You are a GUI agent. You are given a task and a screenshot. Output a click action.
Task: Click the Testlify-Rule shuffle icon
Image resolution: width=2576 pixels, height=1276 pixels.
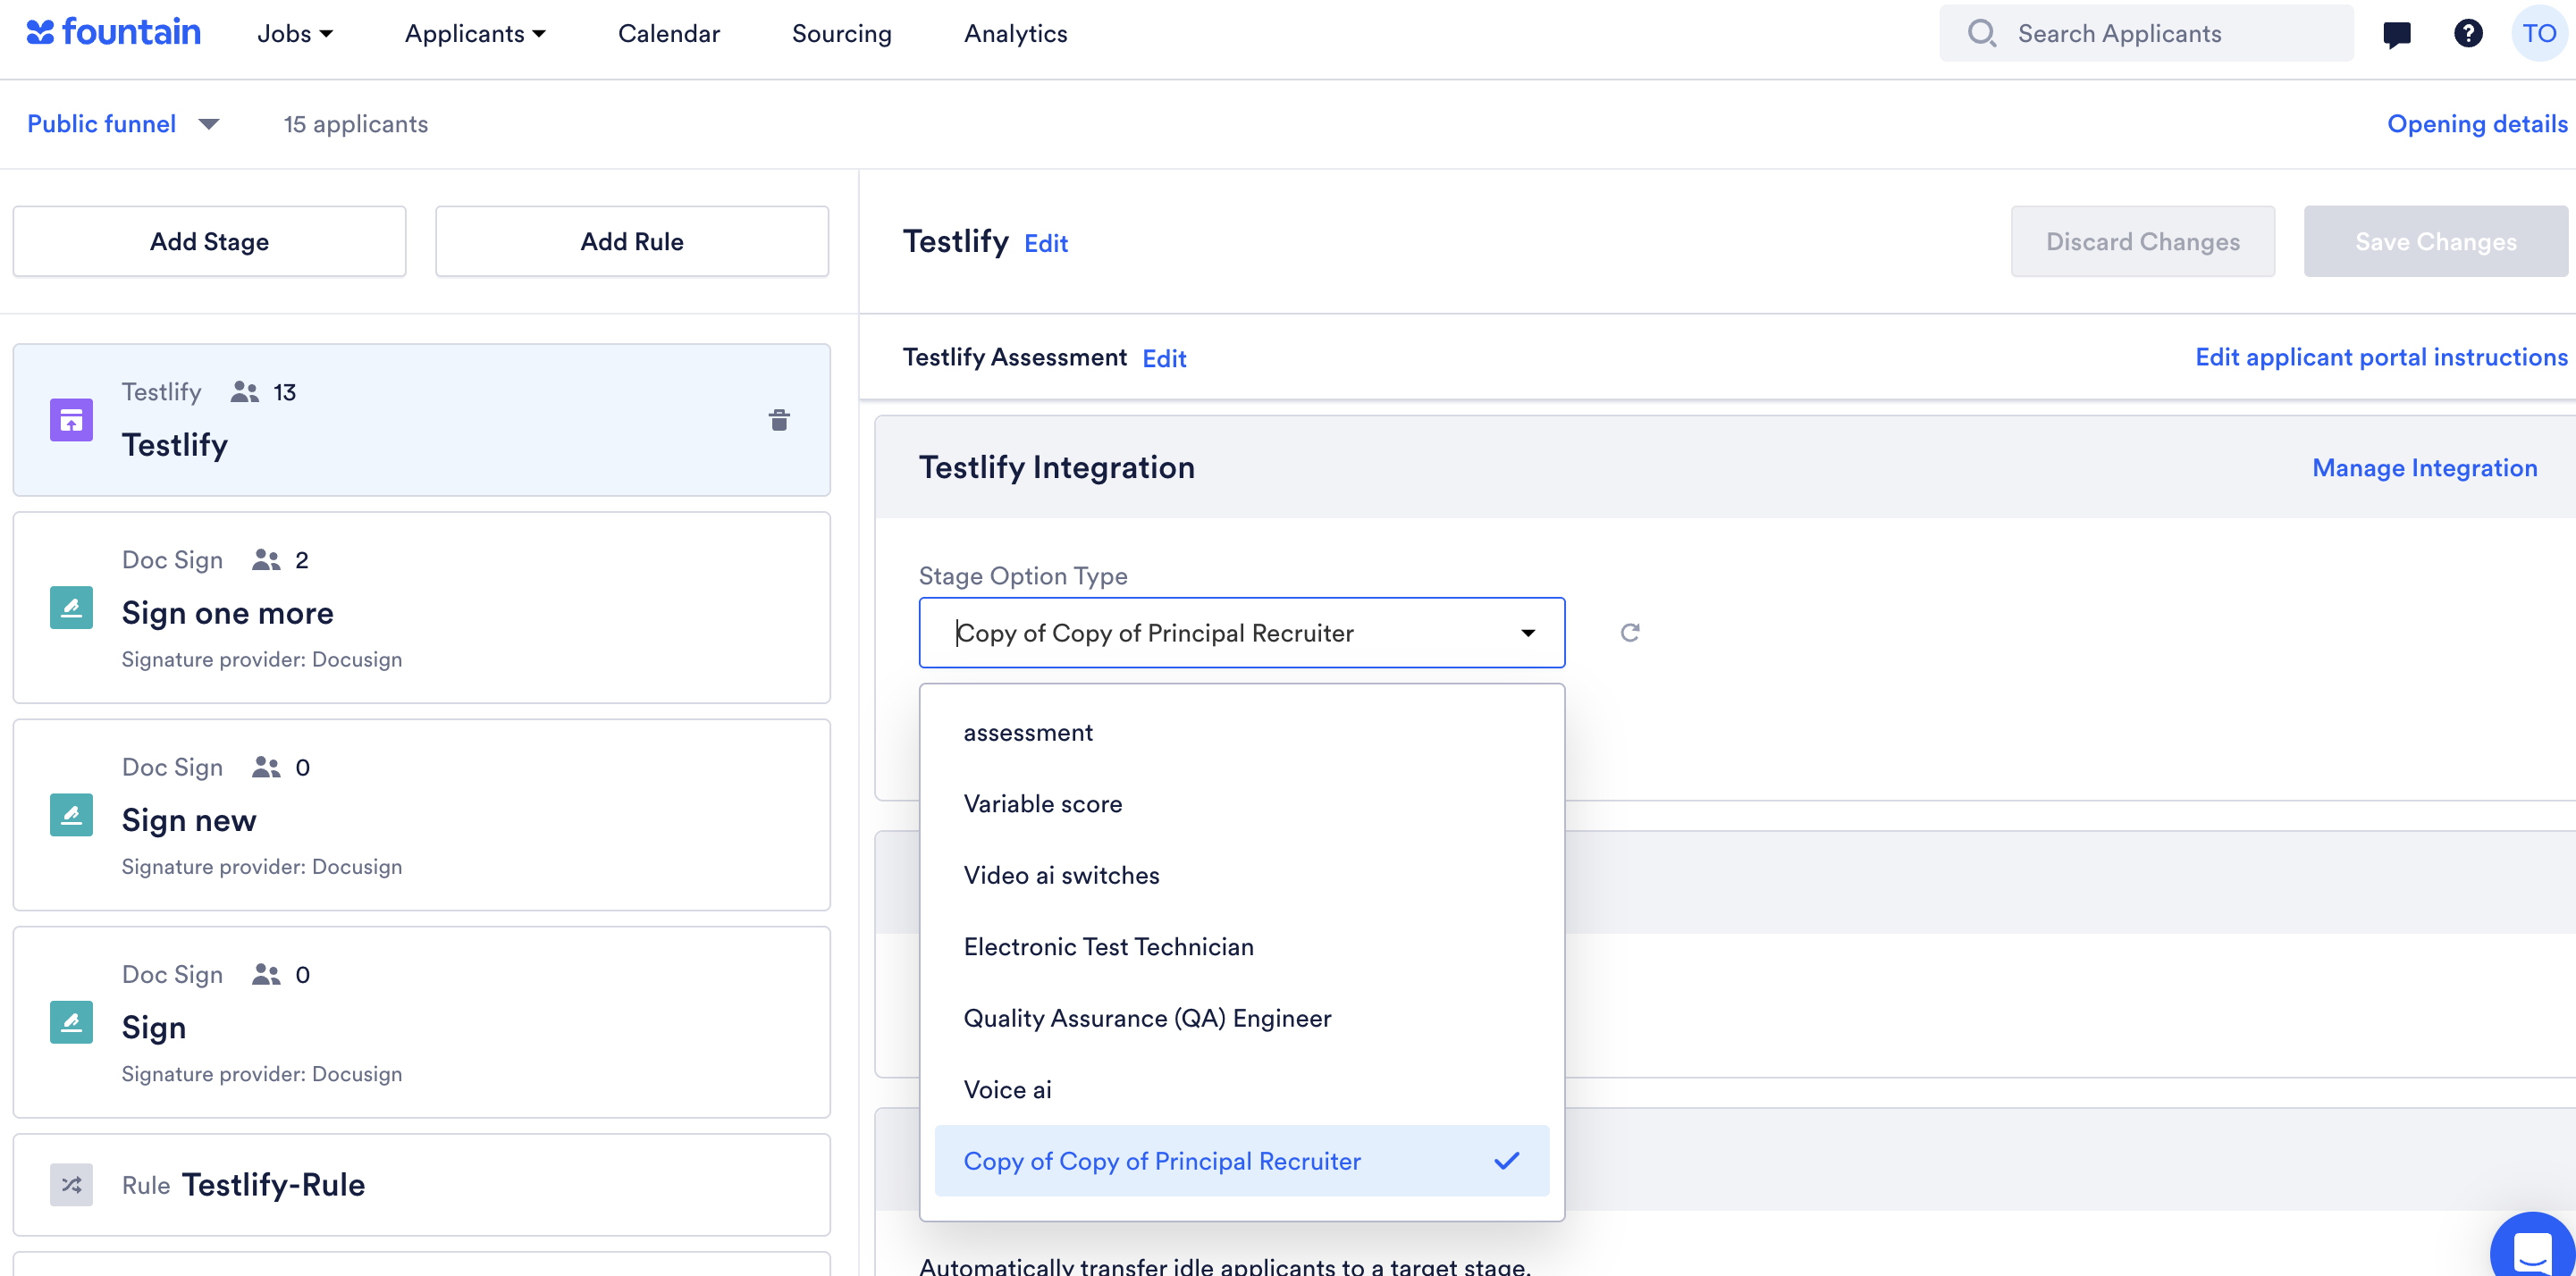(71, 1185)
